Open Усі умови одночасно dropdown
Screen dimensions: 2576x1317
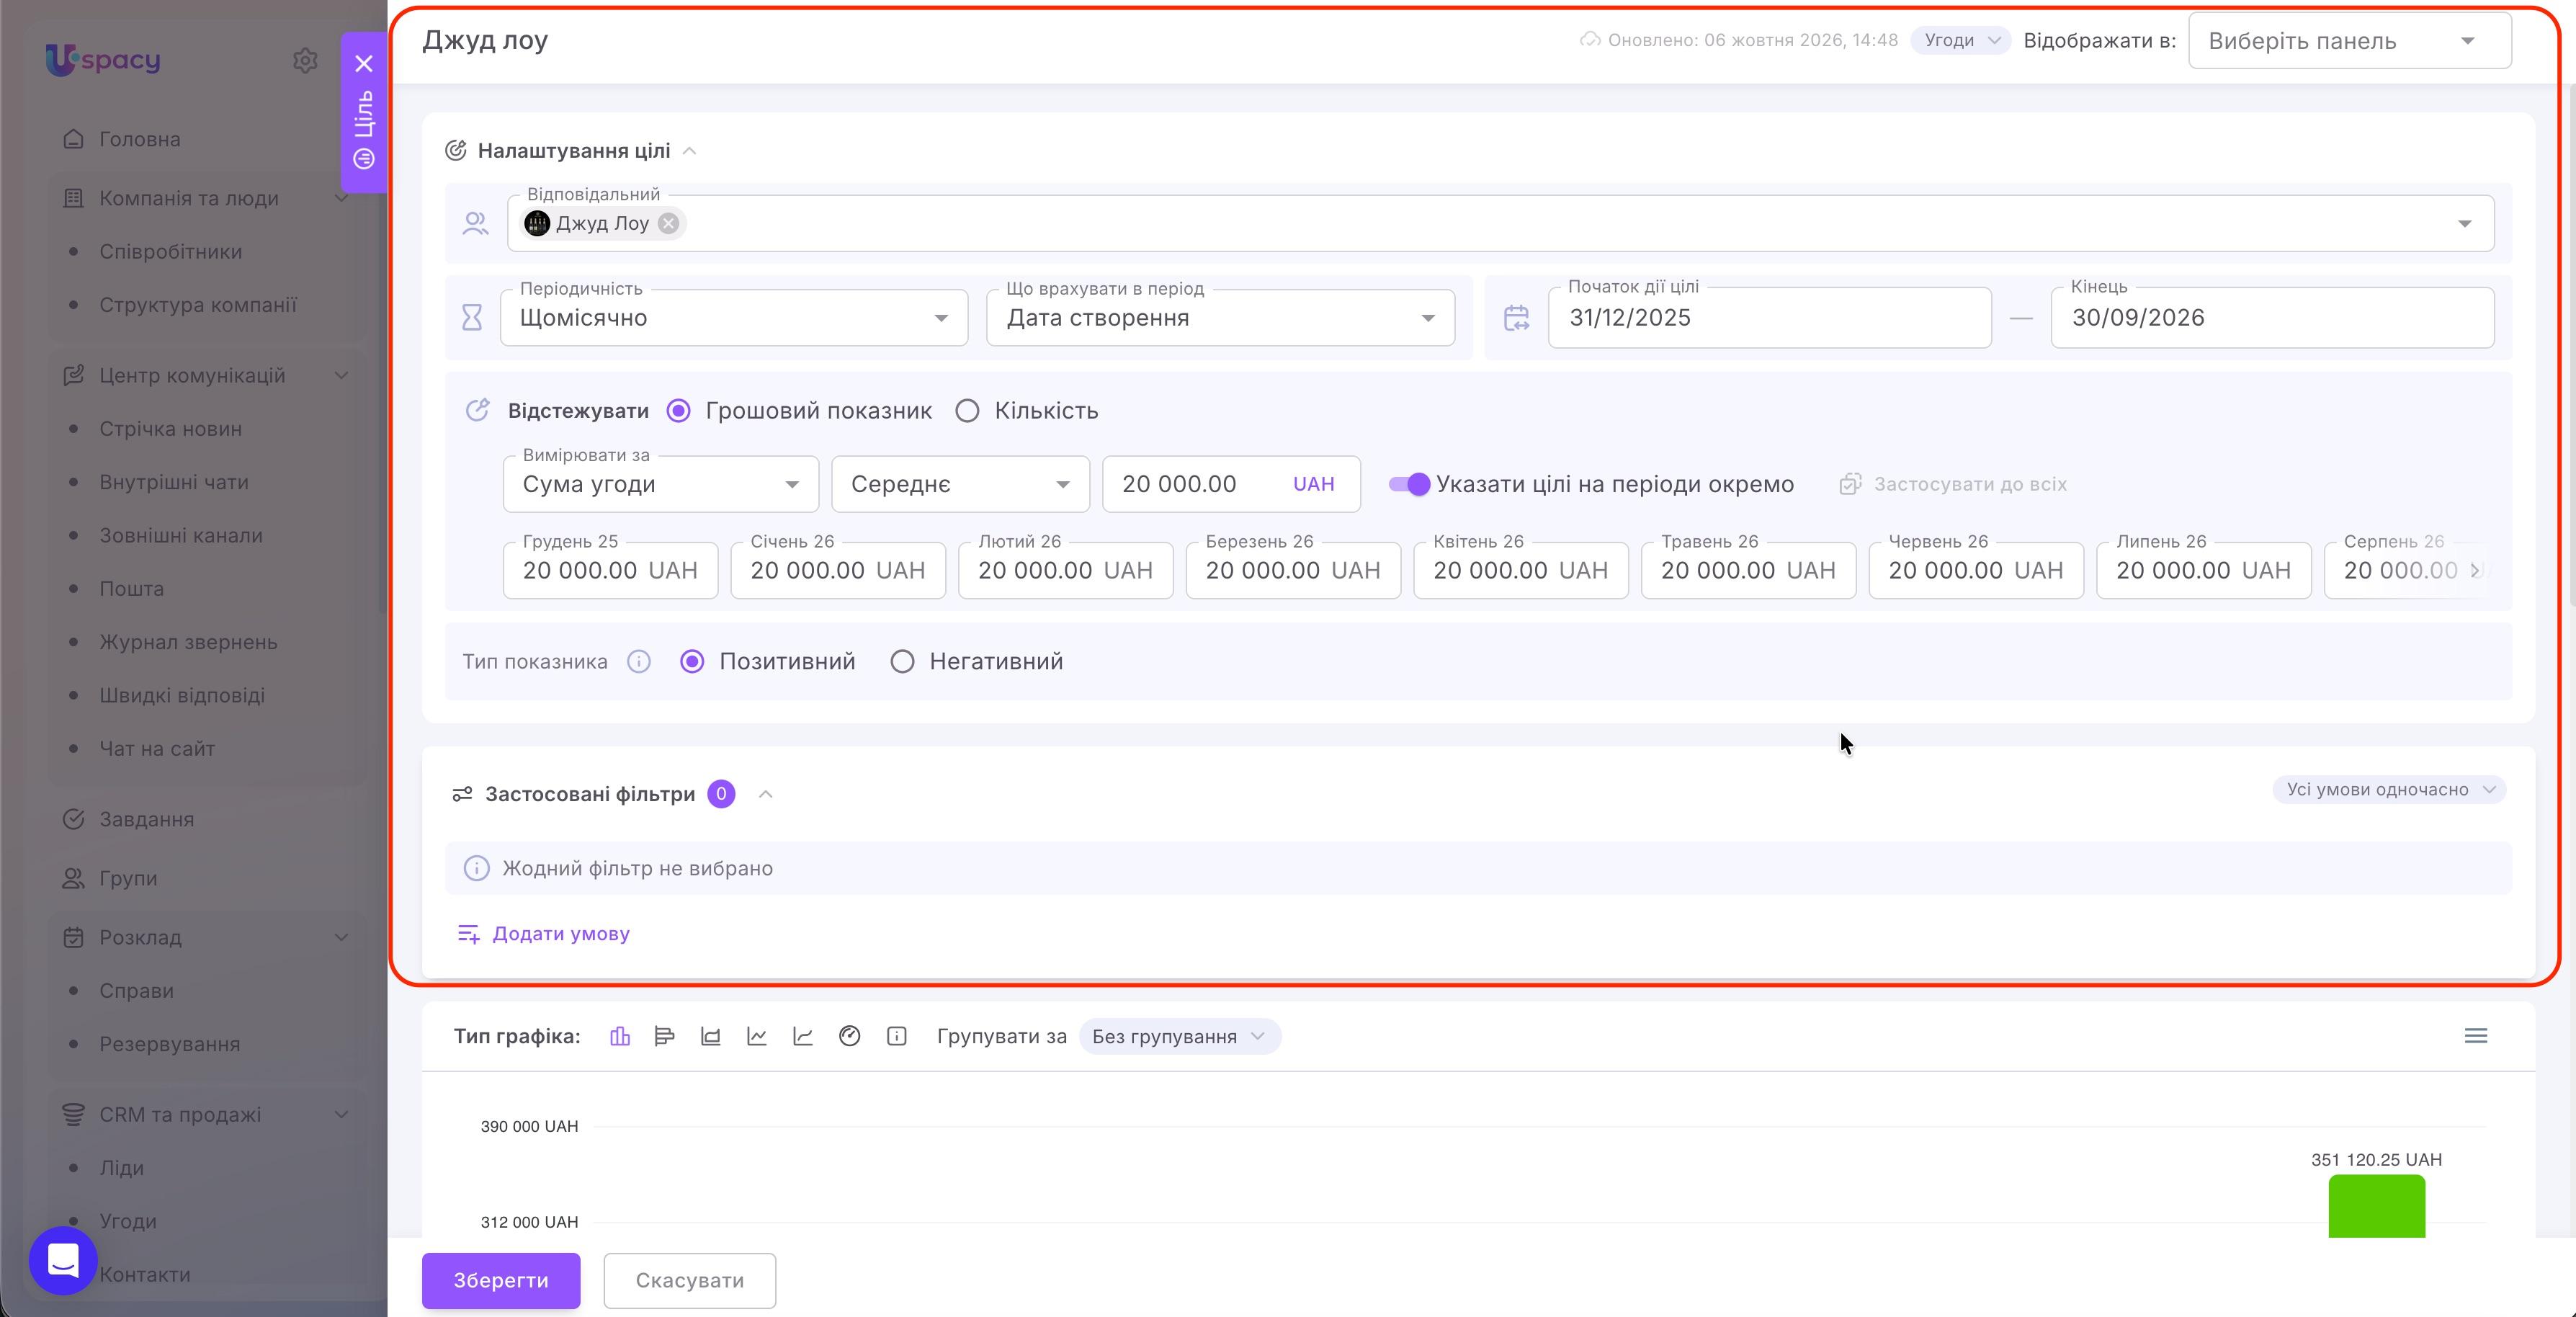[x=2390, y=789]
